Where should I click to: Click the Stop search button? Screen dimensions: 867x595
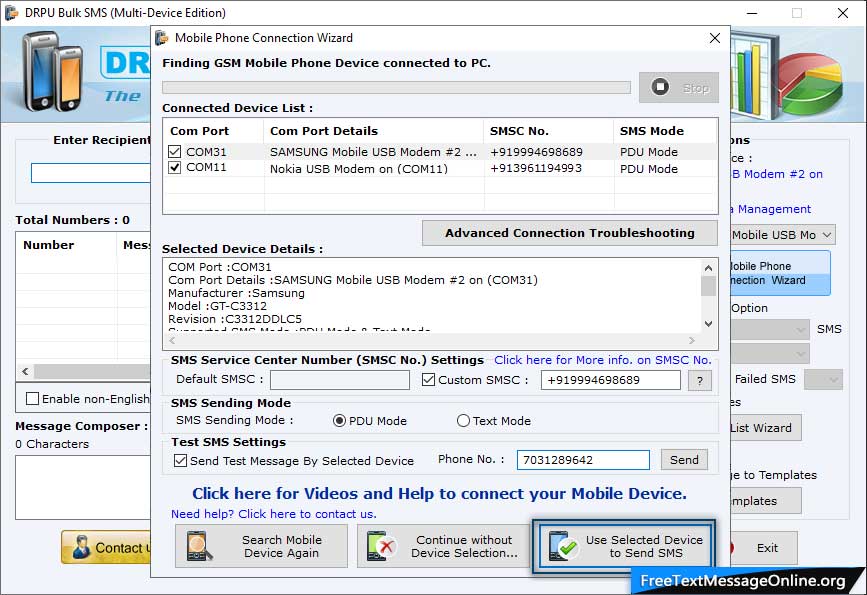[678, 87]
